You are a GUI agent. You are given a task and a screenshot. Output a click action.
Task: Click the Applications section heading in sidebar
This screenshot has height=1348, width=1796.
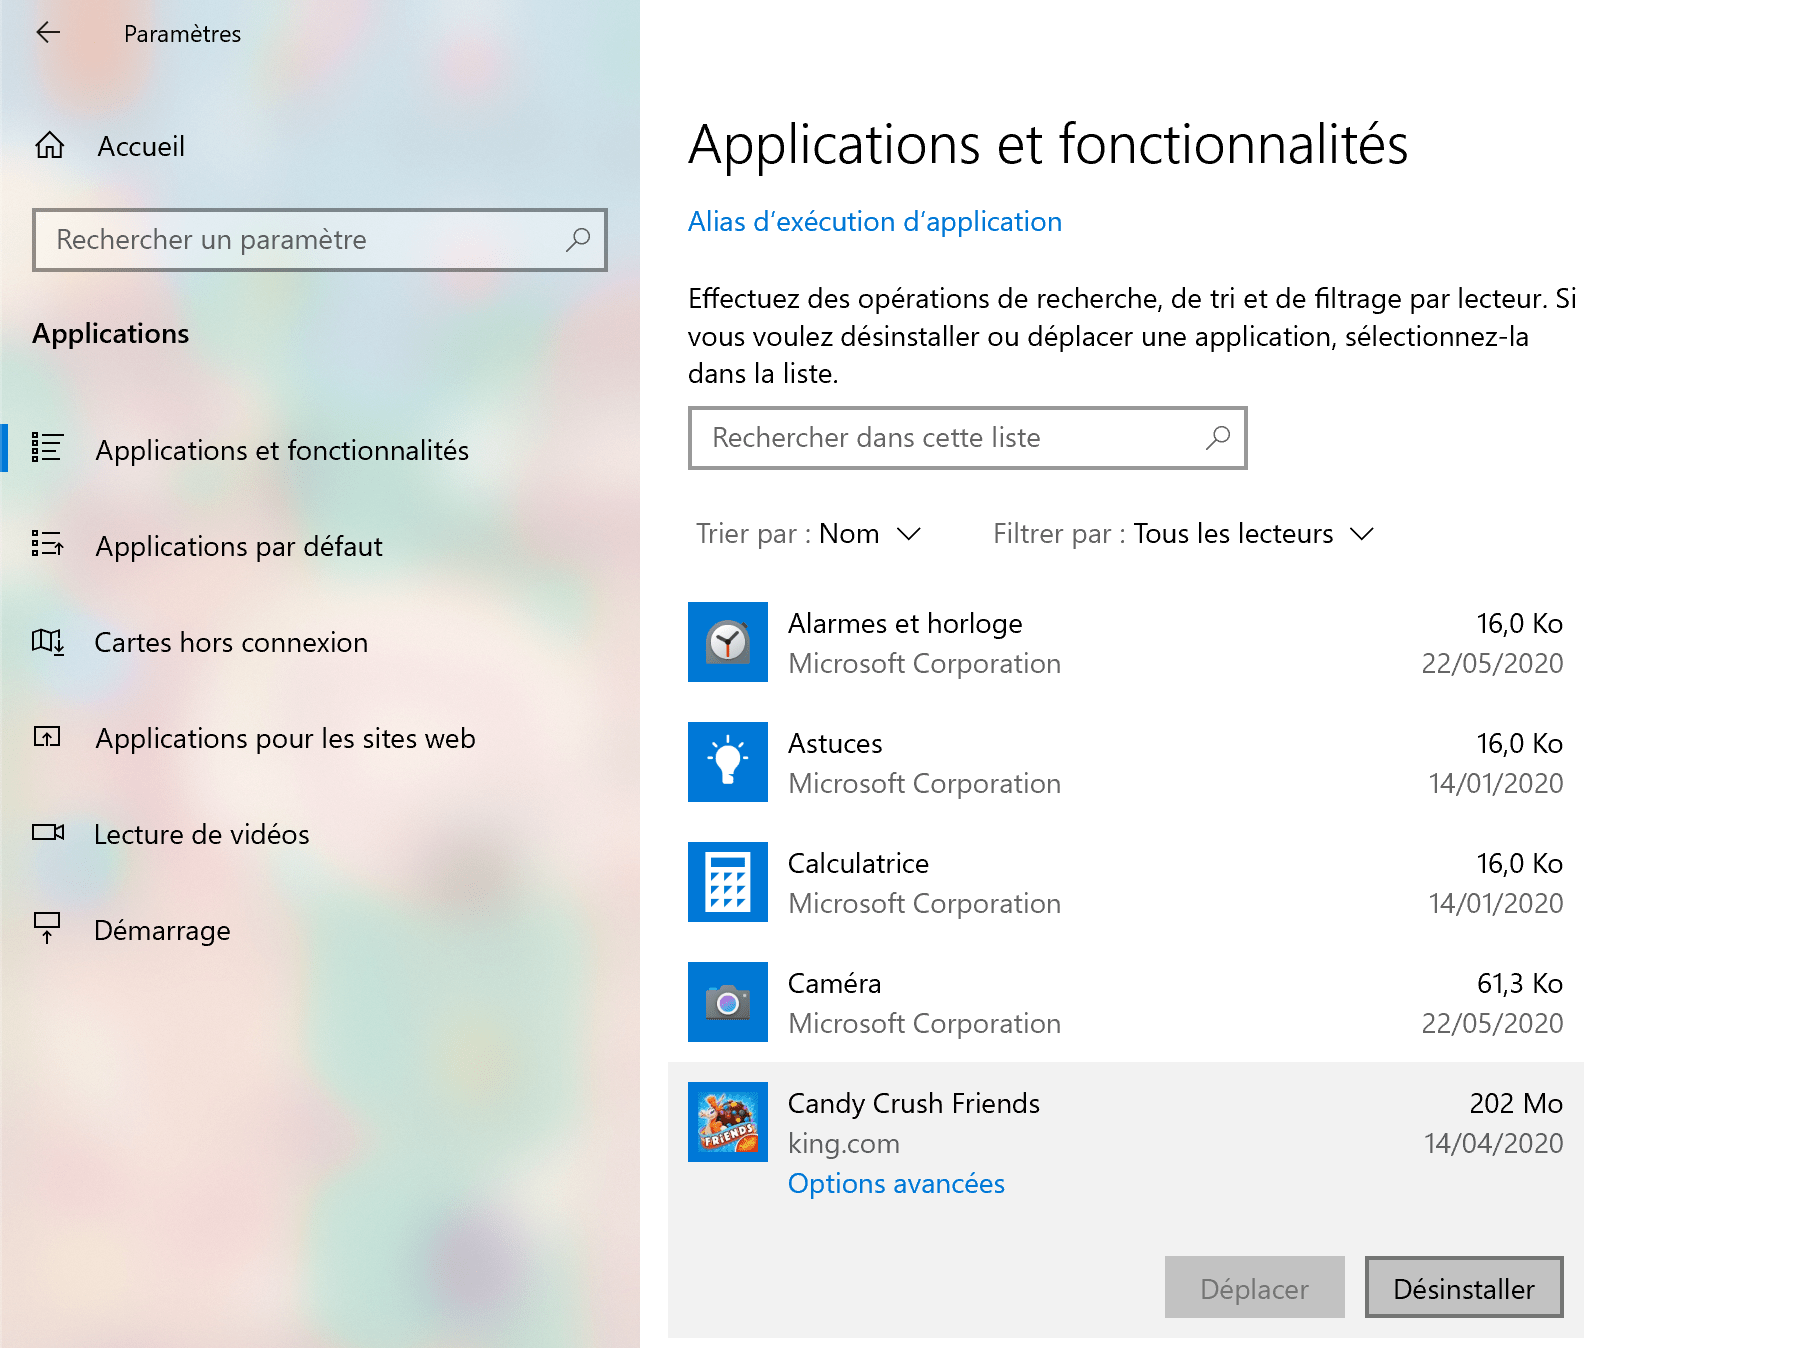[x=110, y=334]
